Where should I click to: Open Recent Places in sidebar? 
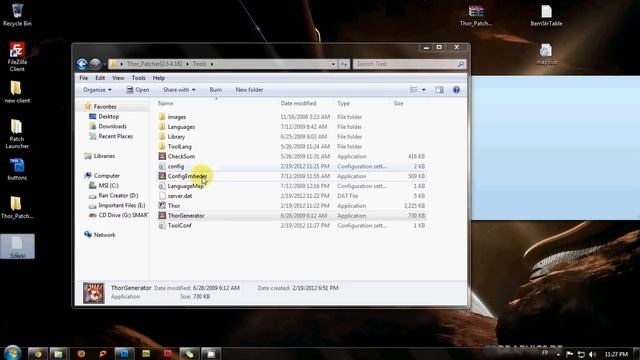coord(115,136)
